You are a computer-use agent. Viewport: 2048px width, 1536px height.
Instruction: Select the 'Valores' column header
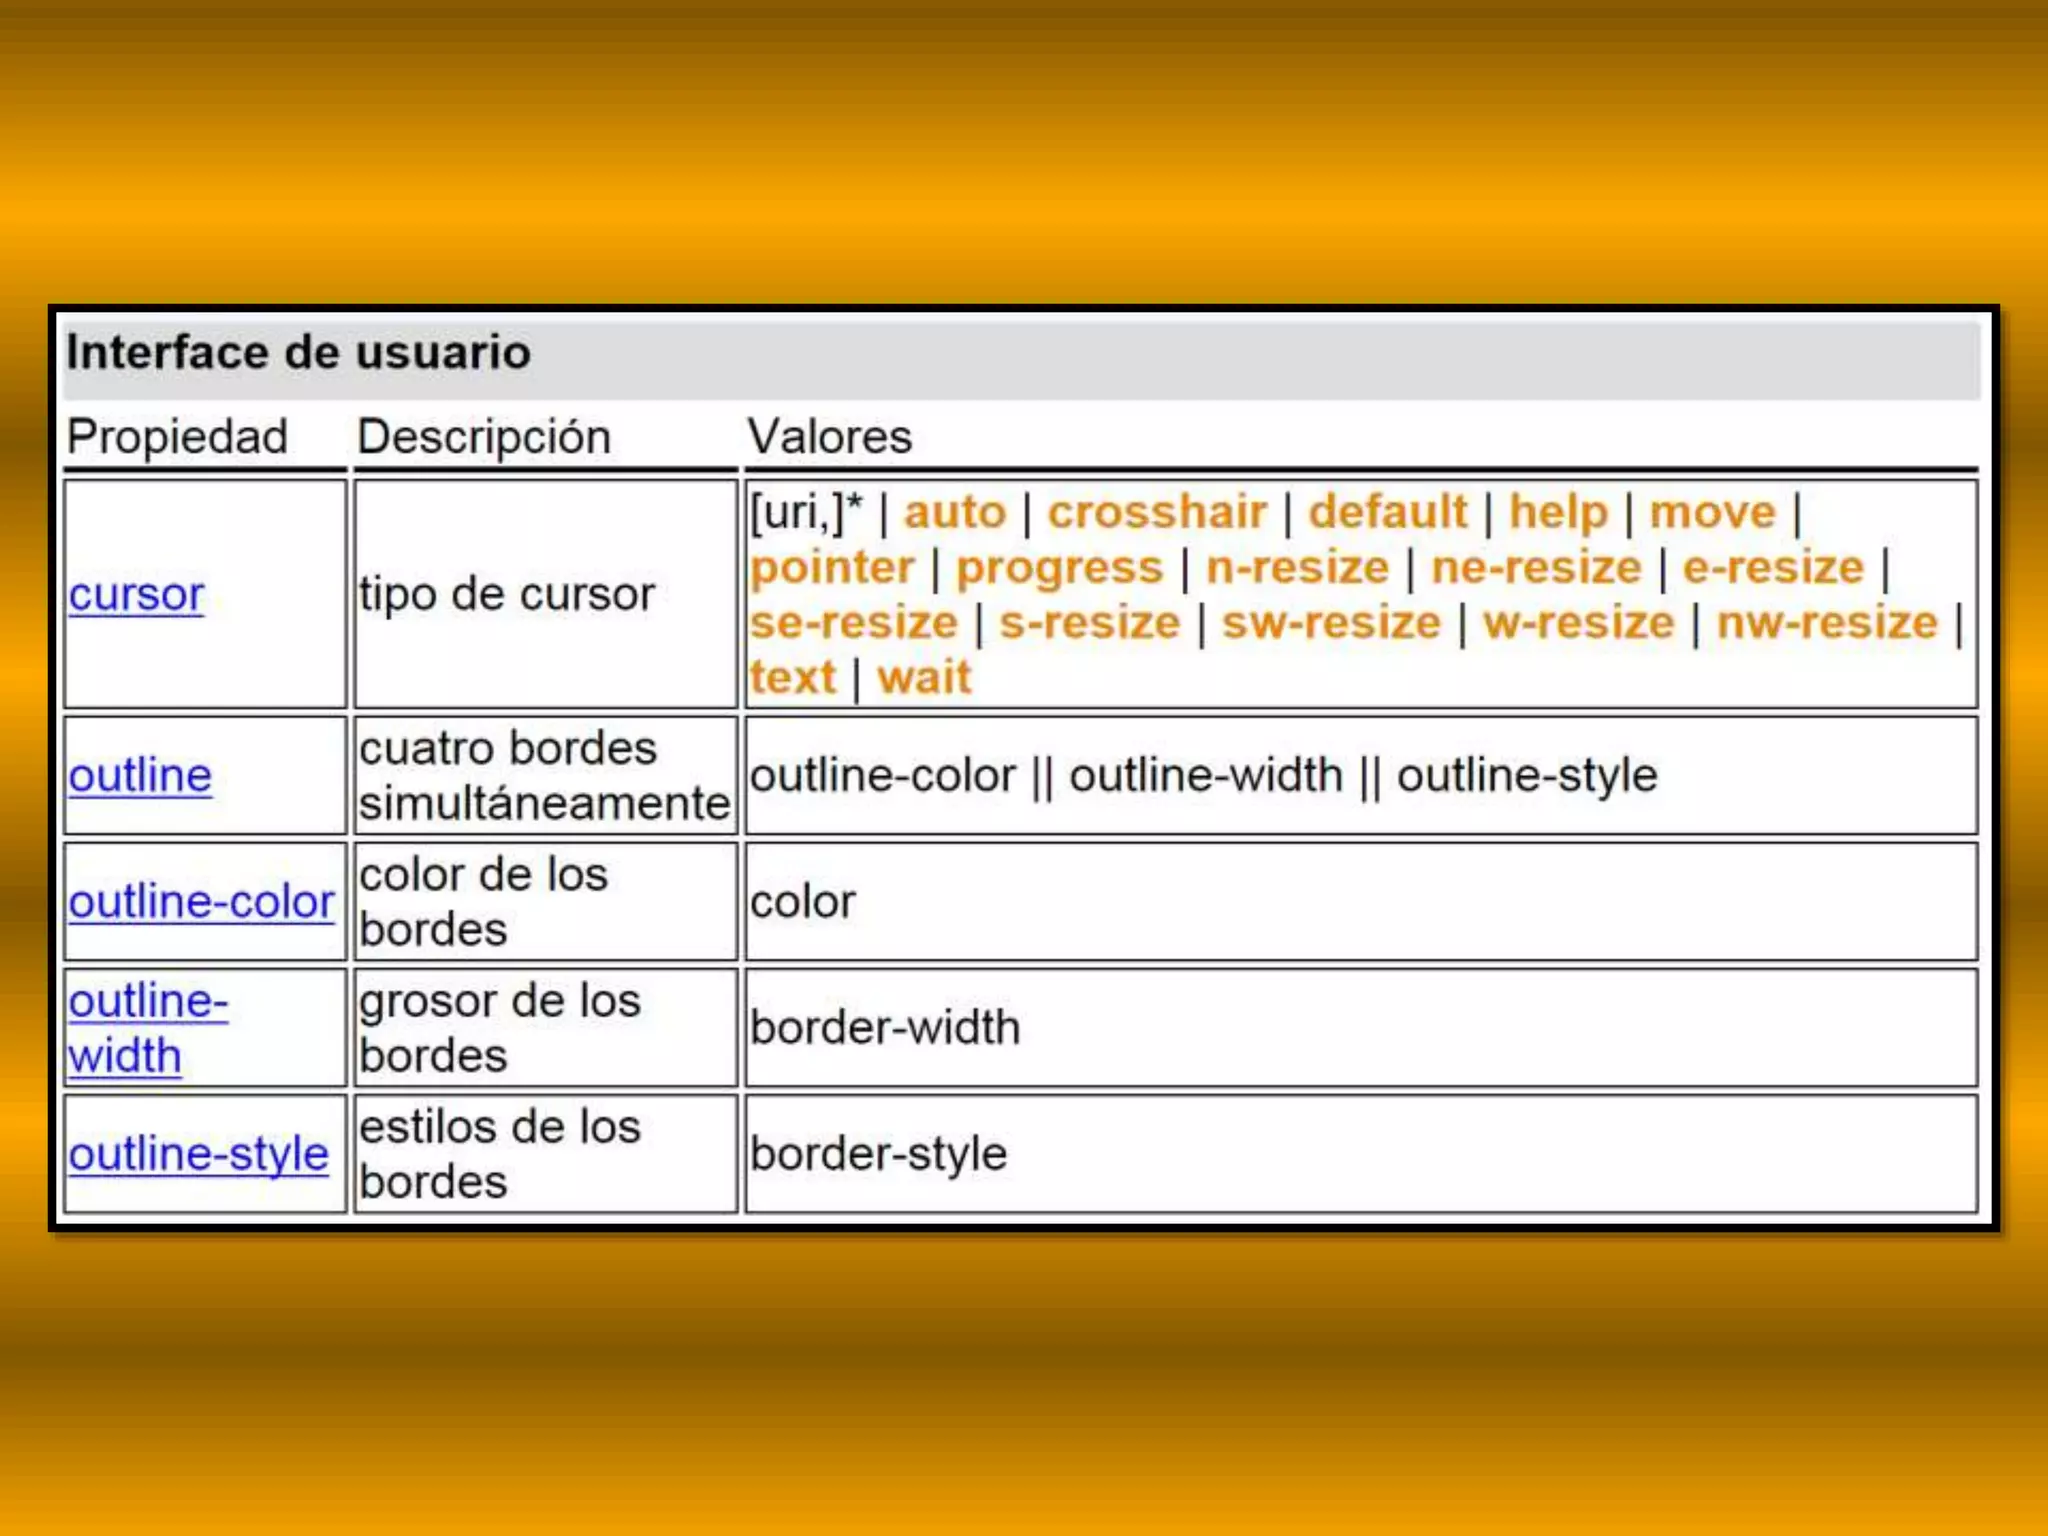pyautogui.click(x=830, y=437)
